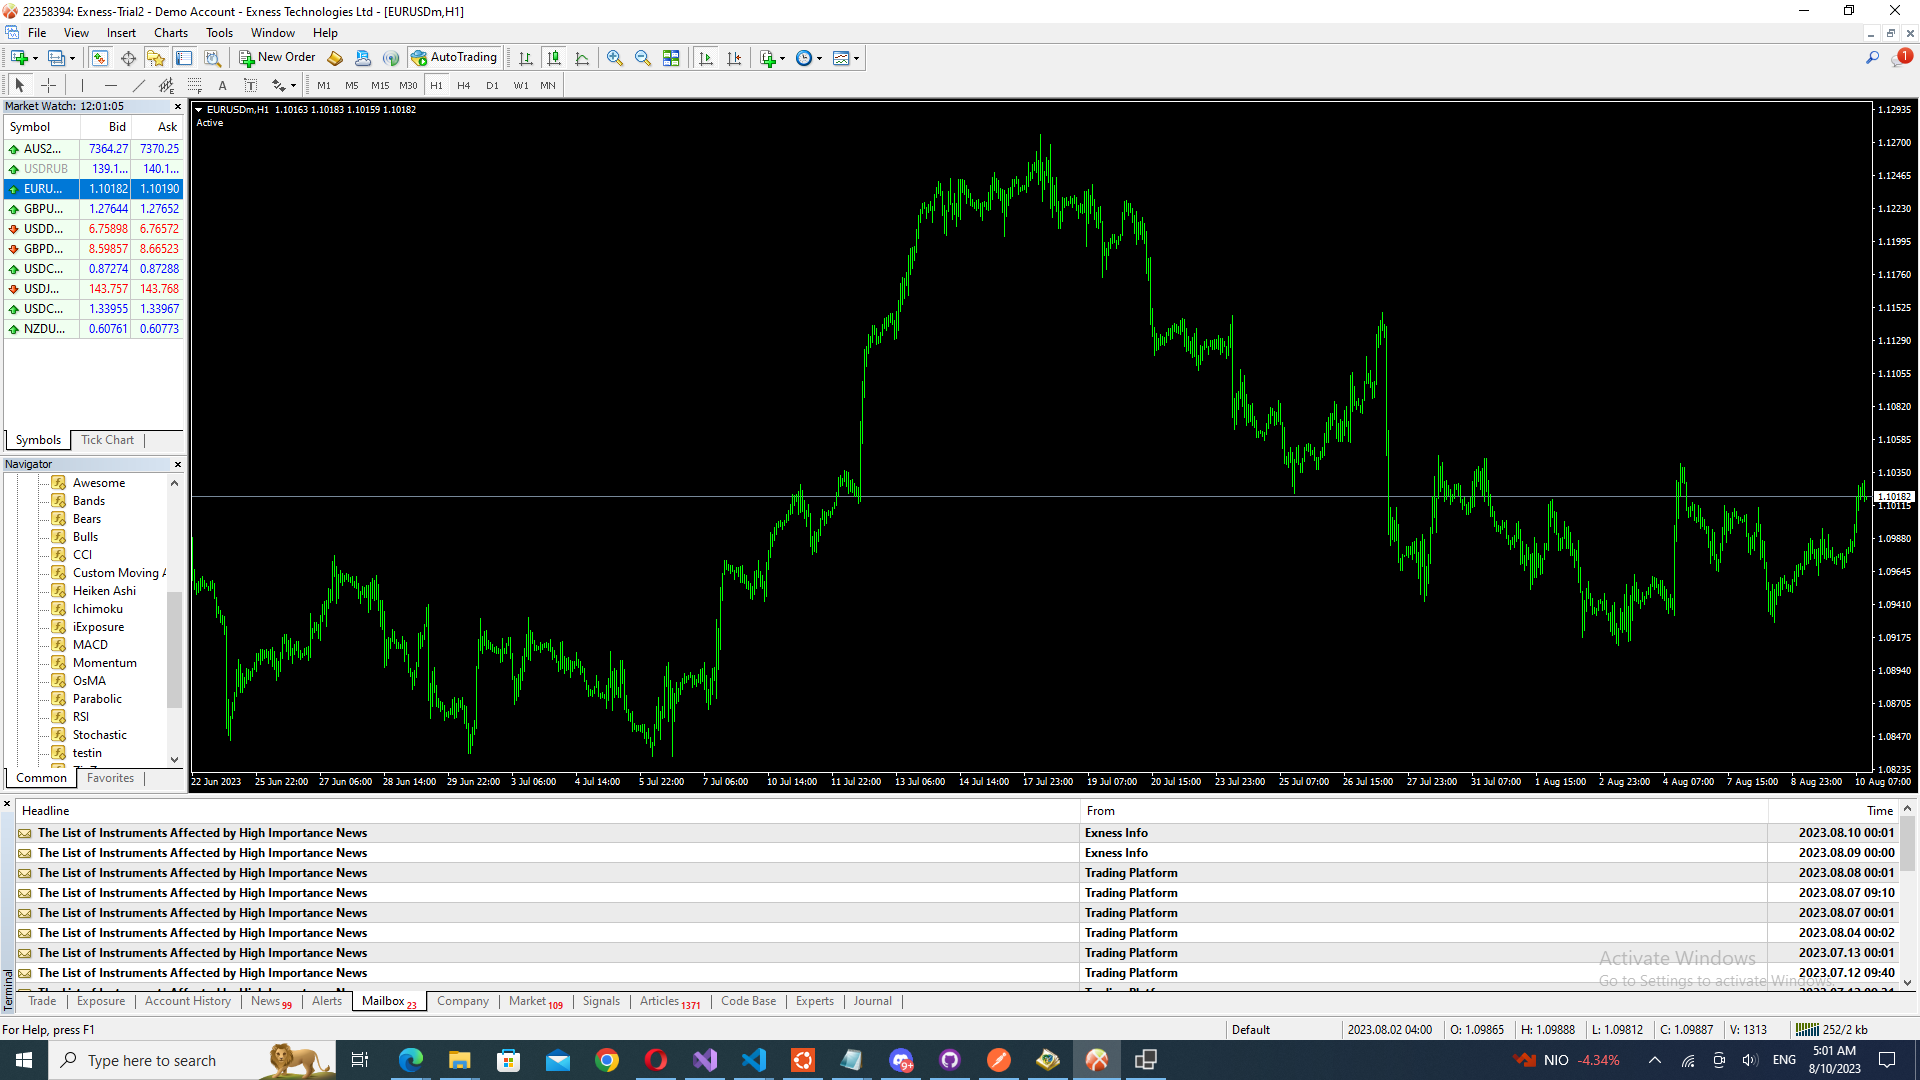
Task: Switch chart to line chart mode
Action: (x=582, y=58)
